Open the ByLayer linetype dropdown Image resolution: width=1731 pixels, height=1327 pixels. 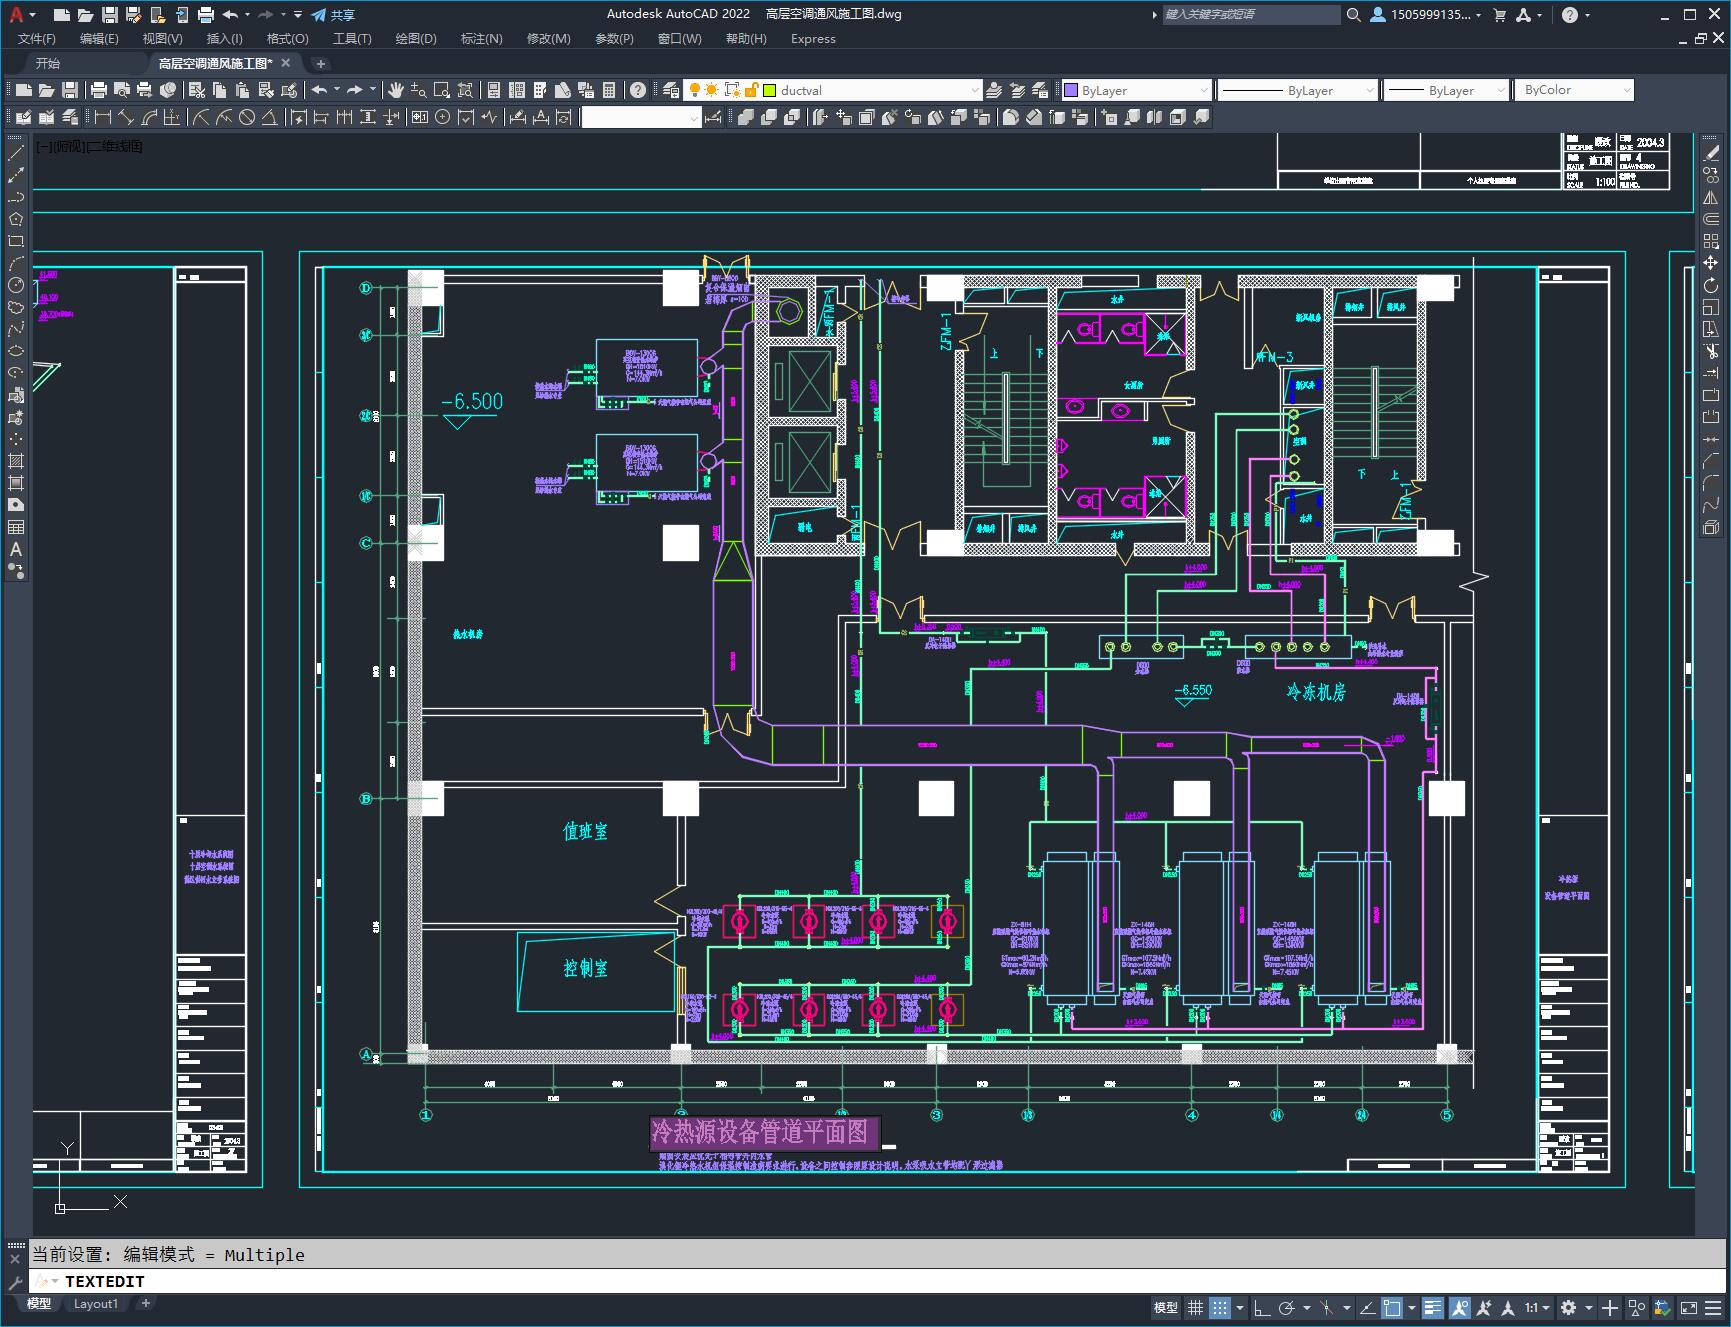(1297, 90)
